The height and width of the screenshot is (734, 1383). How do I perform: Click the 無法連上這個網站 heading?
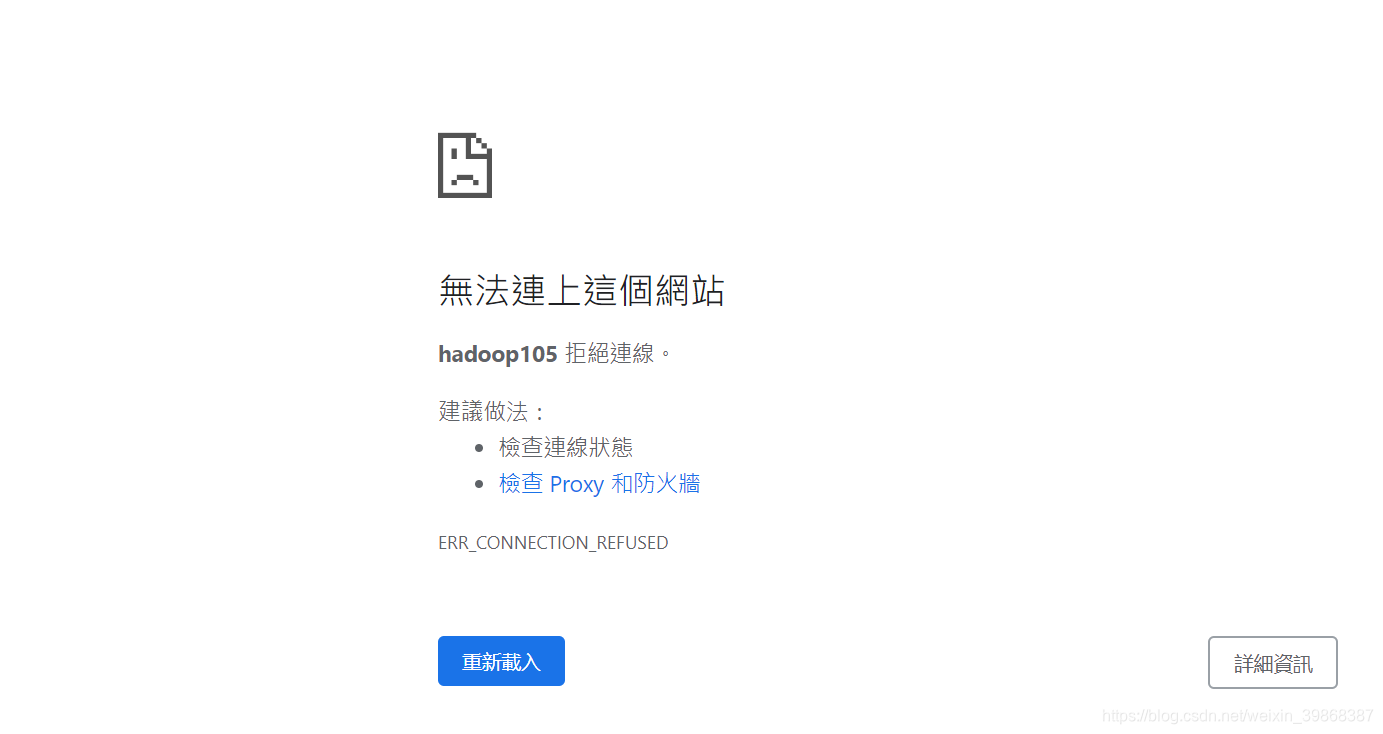[x=581, y=291]
